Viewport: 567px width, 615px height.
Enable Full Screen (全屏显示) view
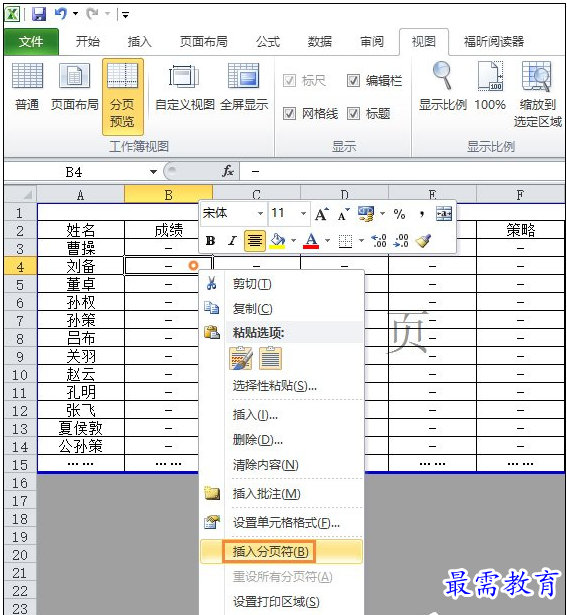[x=244, y=87]
